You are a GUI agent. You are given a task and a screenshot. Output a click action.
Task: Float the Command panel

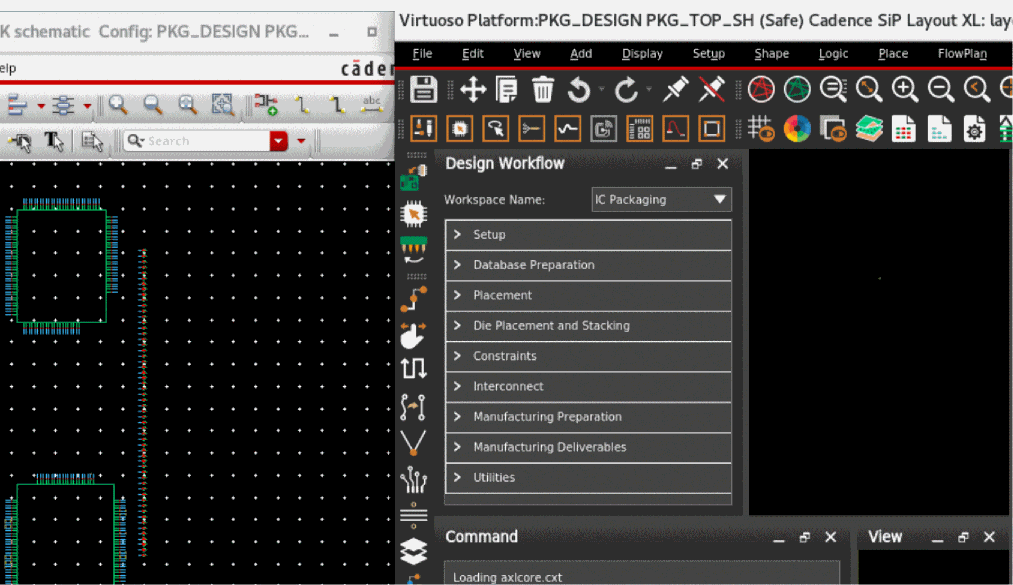804,537
